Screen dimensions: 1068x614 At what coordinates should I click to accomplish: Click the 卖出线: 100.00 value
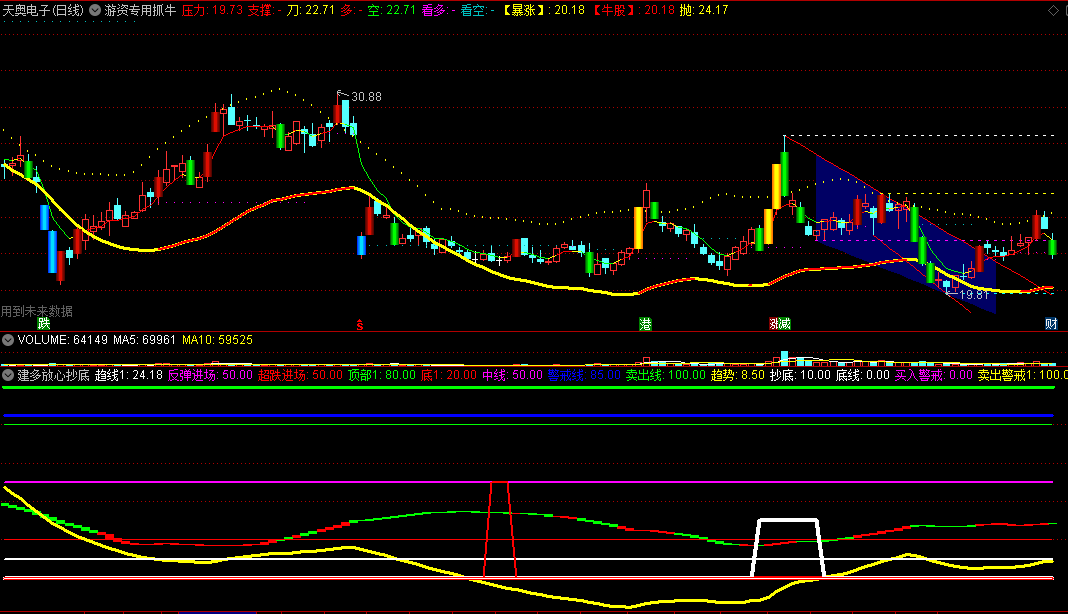tap(665, 375)
